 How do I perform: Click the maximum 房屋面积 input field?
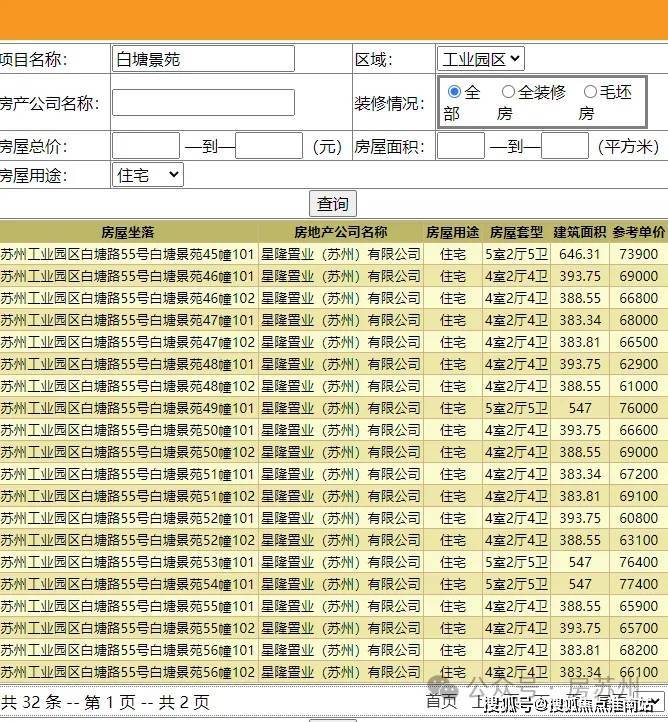[565, 146]
